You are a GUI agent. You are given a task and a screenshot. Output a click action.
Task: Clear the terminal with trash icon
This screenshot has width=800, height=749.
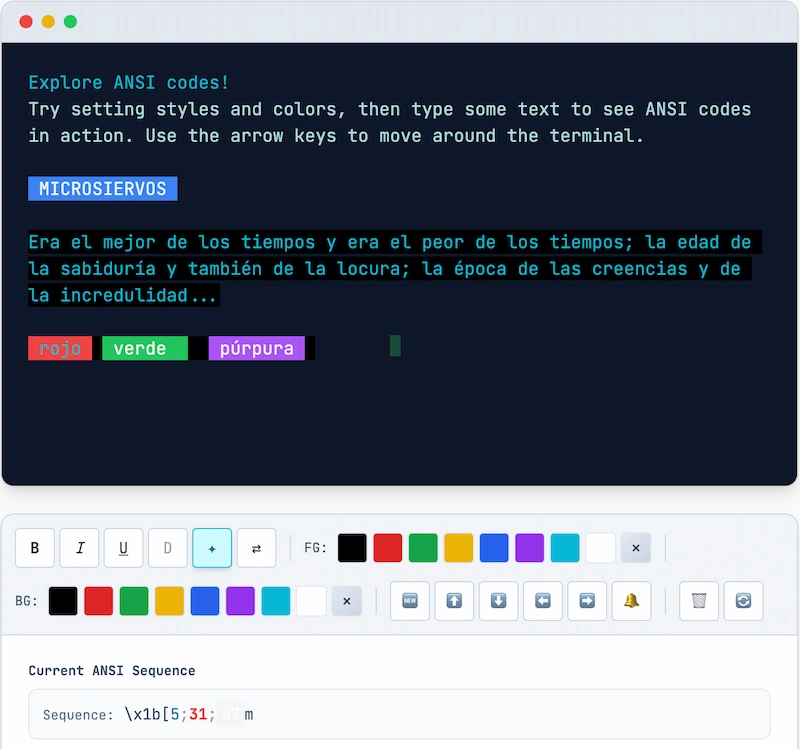click(x=699, y=601)
